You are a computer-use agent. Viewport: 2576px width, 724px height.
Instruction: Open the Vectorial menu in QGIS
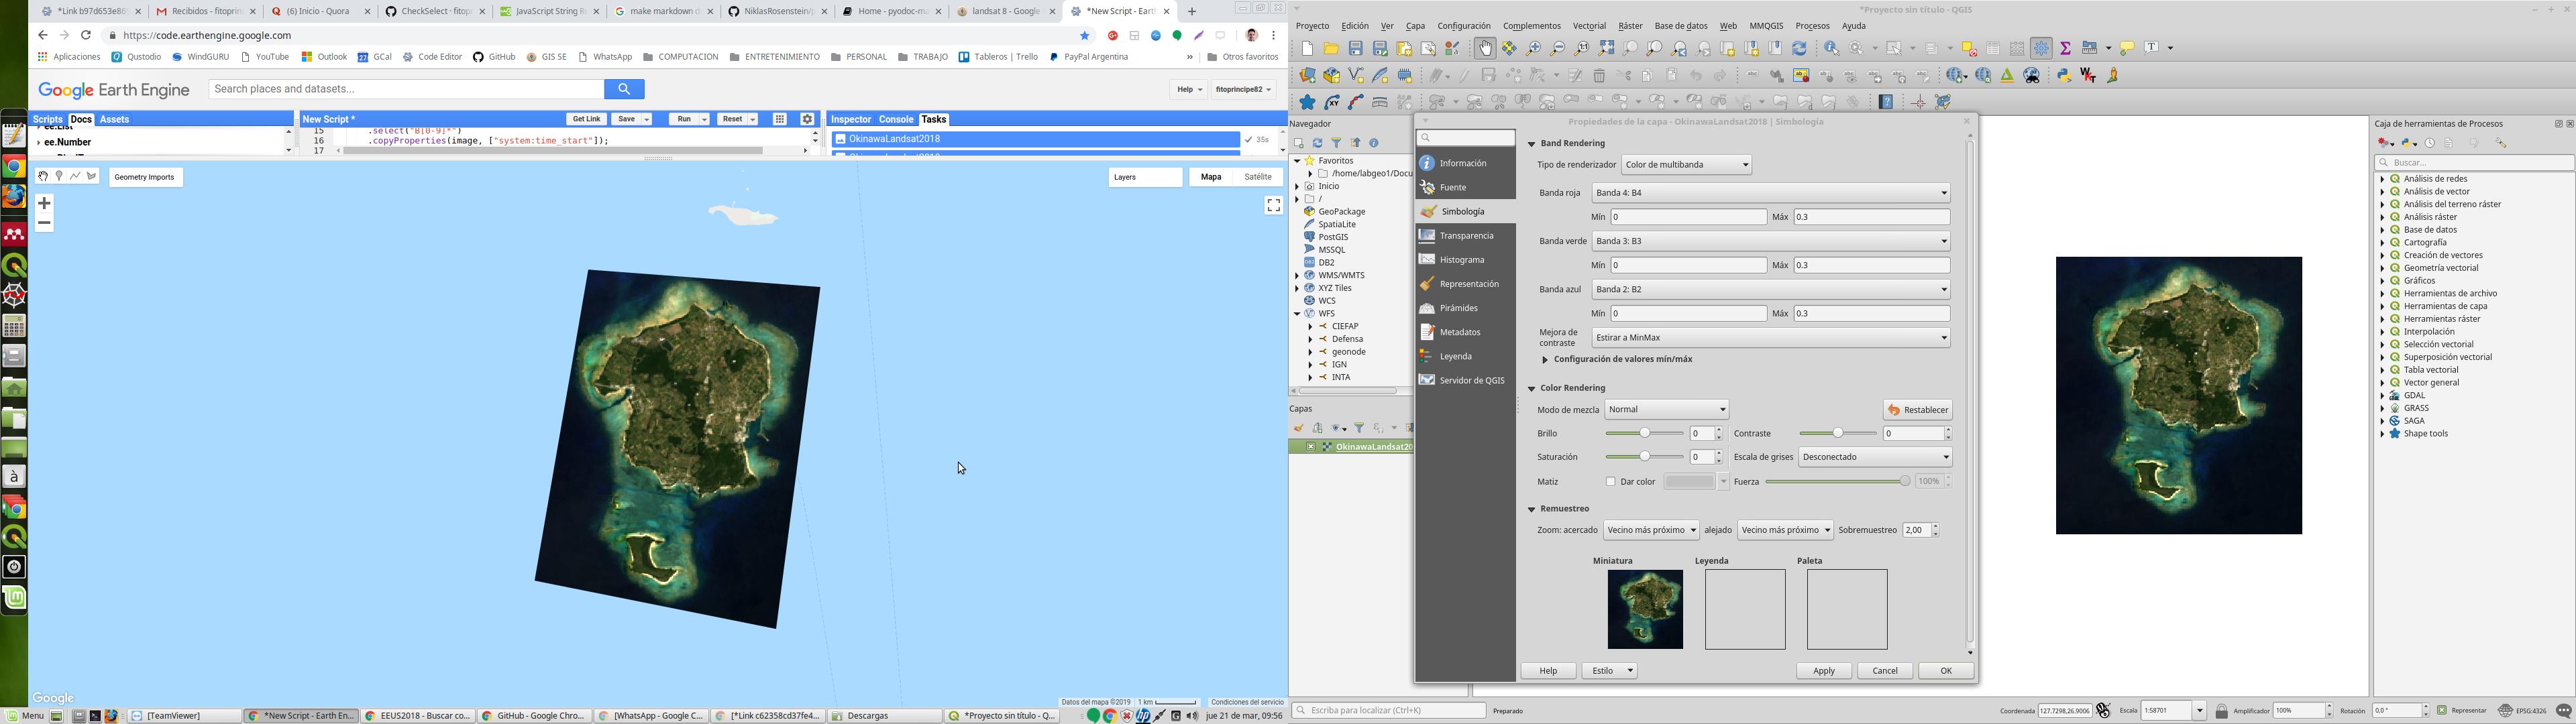coord(1589,27)
